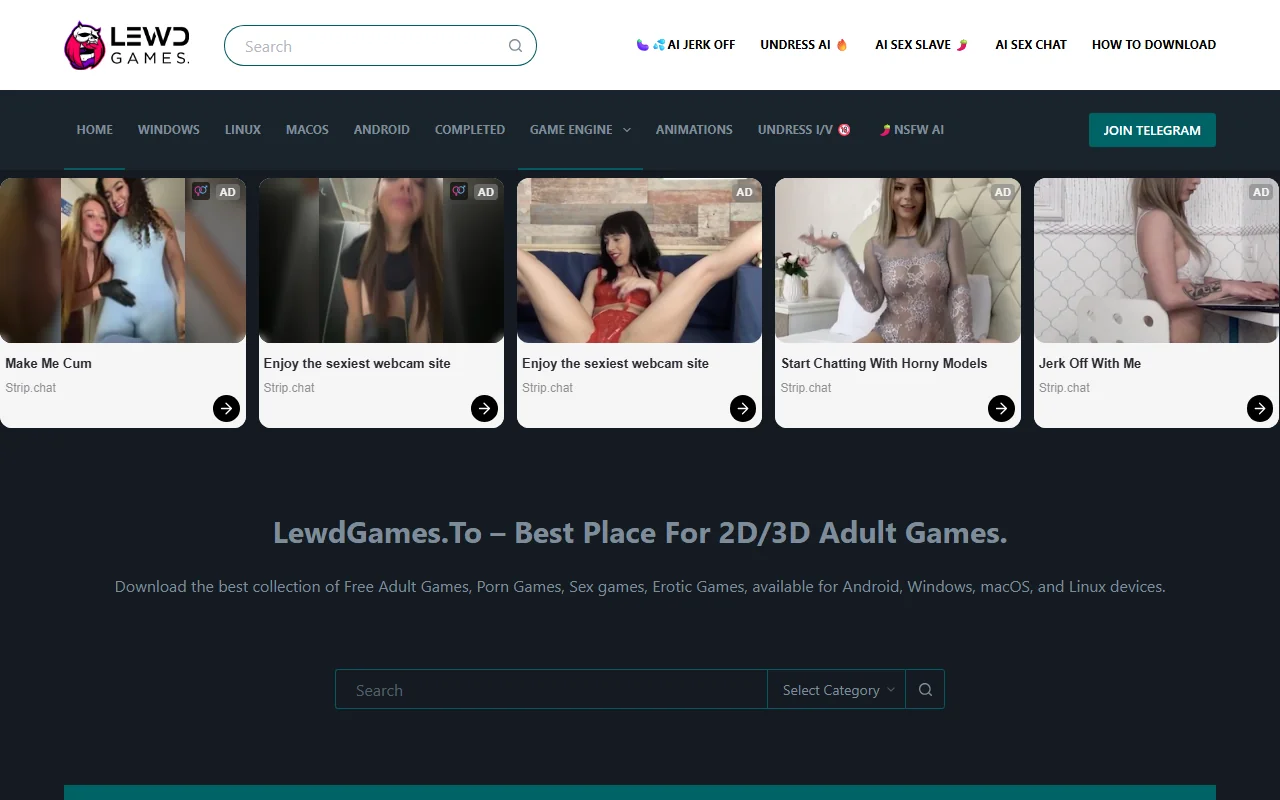Screen dimensions: 1280x800
Task: Click the JOIN TELEGRAM button
Action: [1151, 129]
